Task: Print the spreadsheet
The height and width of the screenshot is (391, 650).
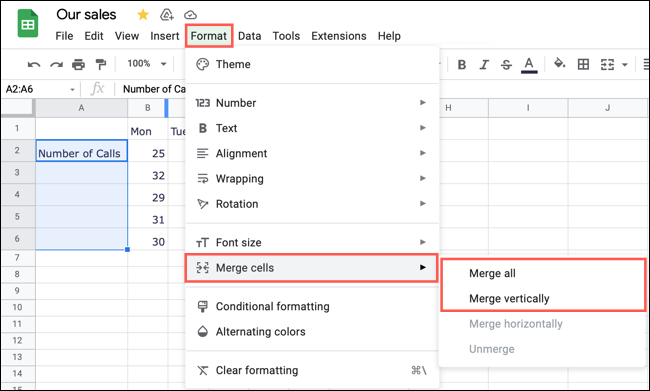Action: point(78,64)
